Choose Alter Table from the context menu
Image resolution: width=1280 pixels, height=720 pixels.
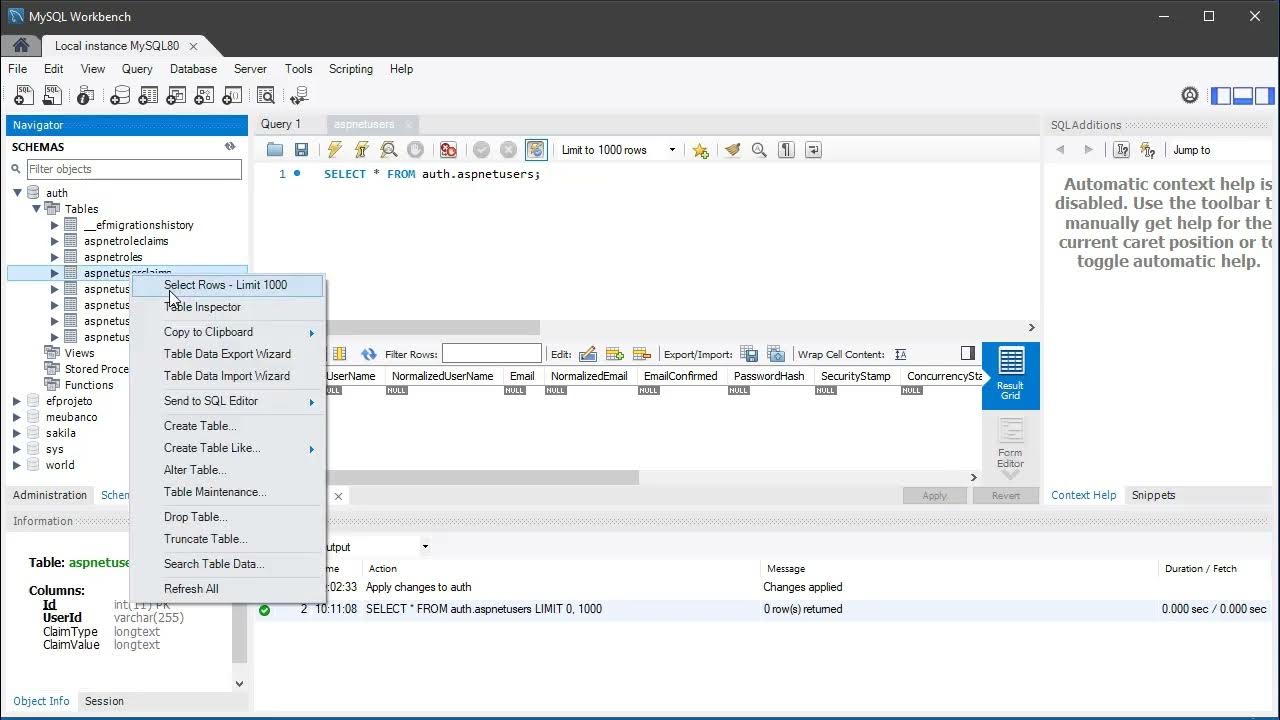click(228, 470)
